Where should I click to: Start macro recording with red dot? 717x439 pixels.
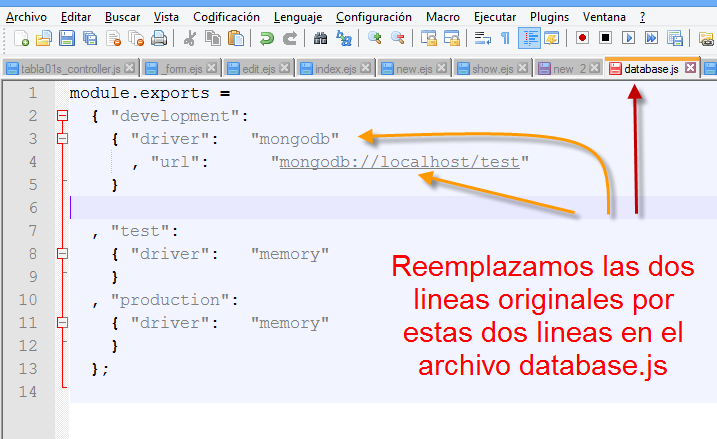[582, 38]
